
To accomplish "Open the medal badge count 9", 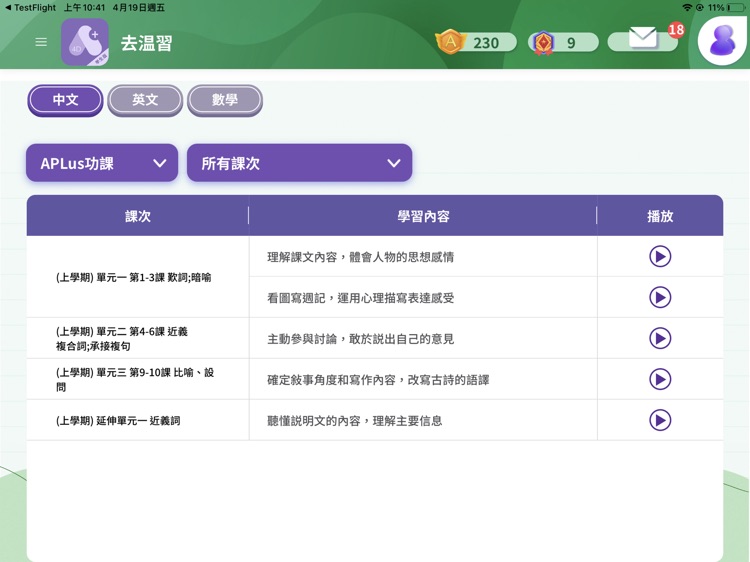I will (x=563, y=42).
